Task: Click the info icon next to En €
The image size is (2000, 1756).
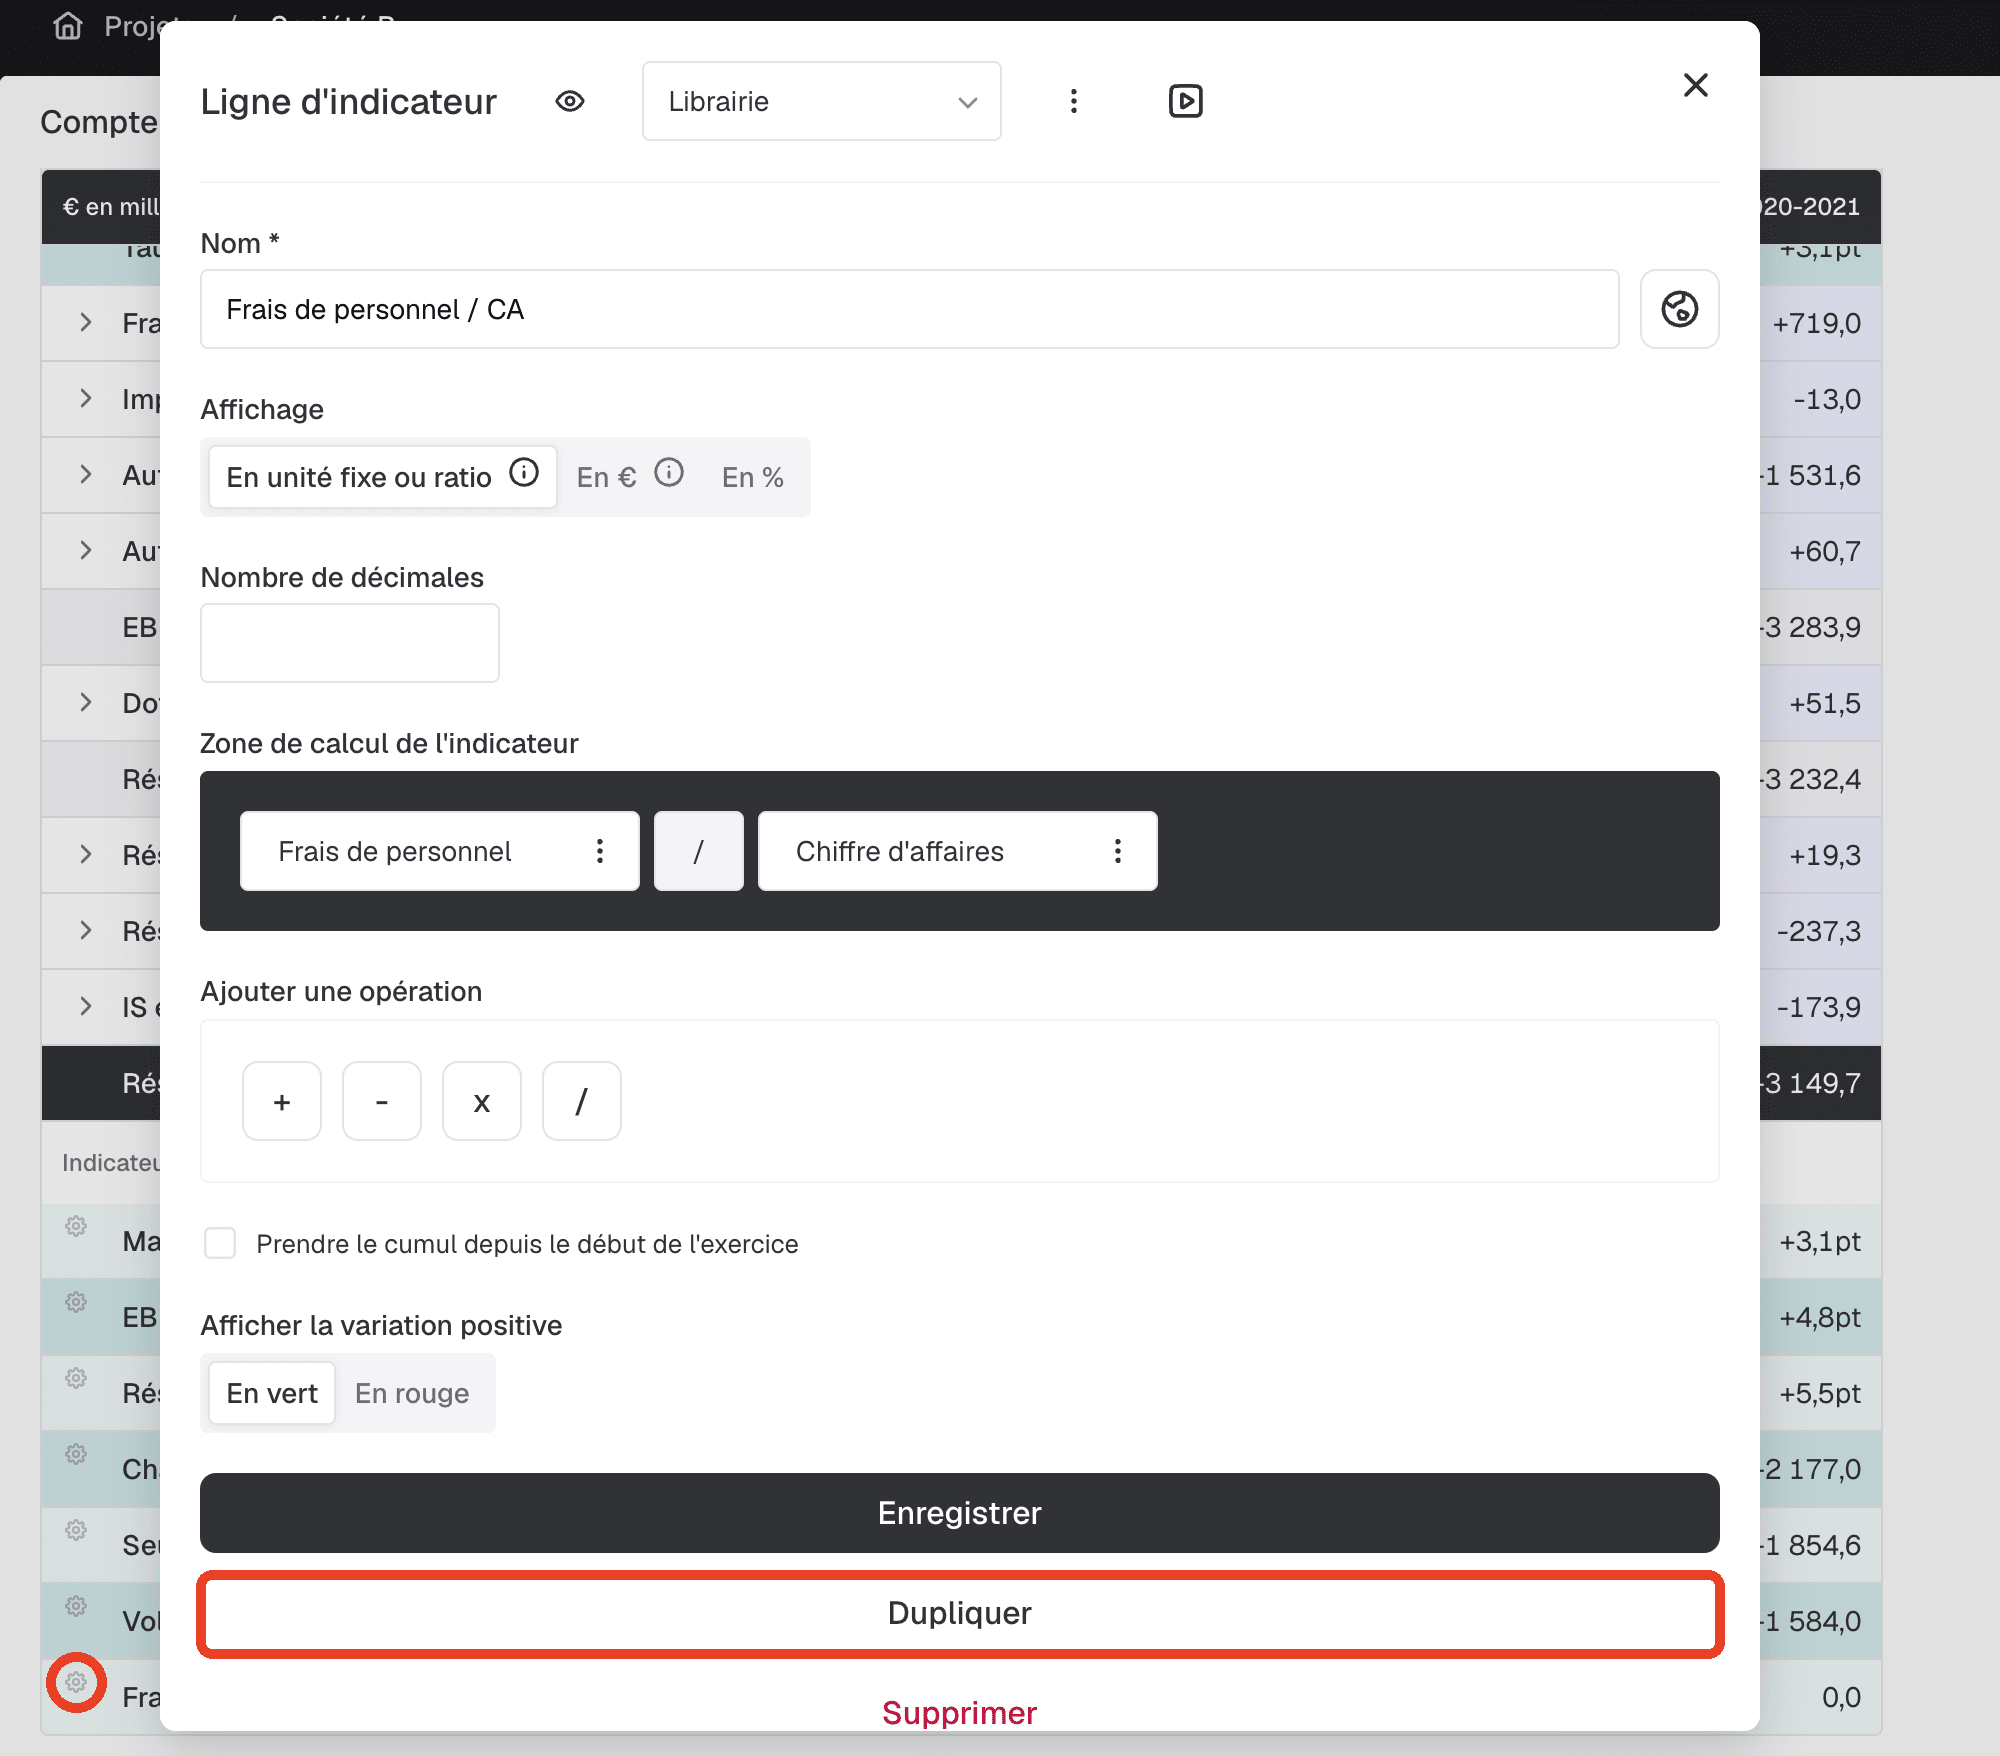Action: [x=669, y=472]
